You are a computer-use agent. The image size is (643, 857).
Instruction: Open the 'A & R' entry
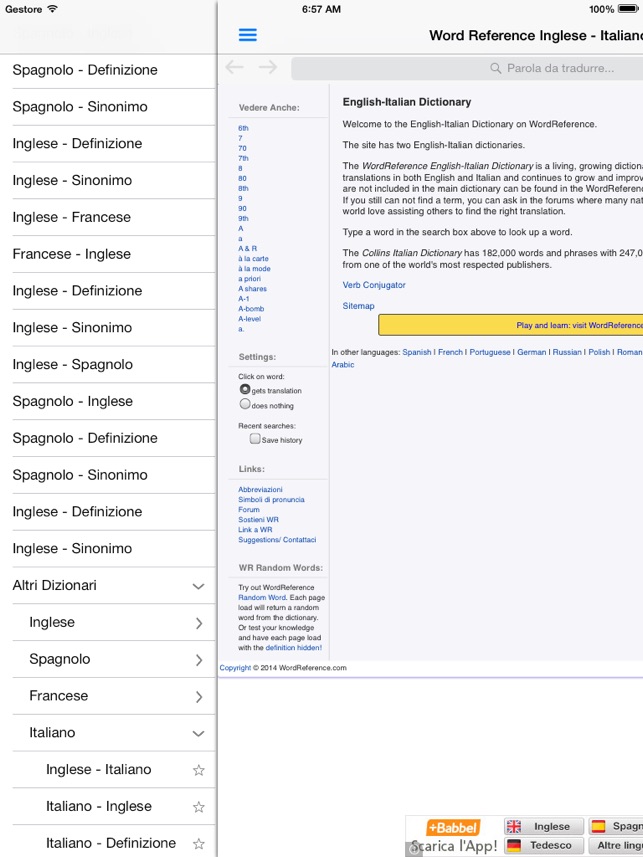tap(248, 248)
